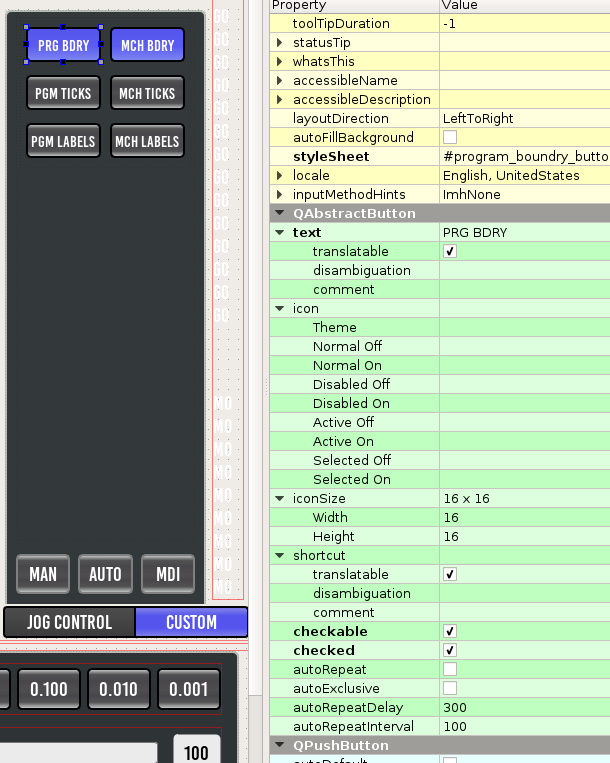Select the toolTipDuration value -1
This screenshot has width=610, height=763.
pos(525,23)
